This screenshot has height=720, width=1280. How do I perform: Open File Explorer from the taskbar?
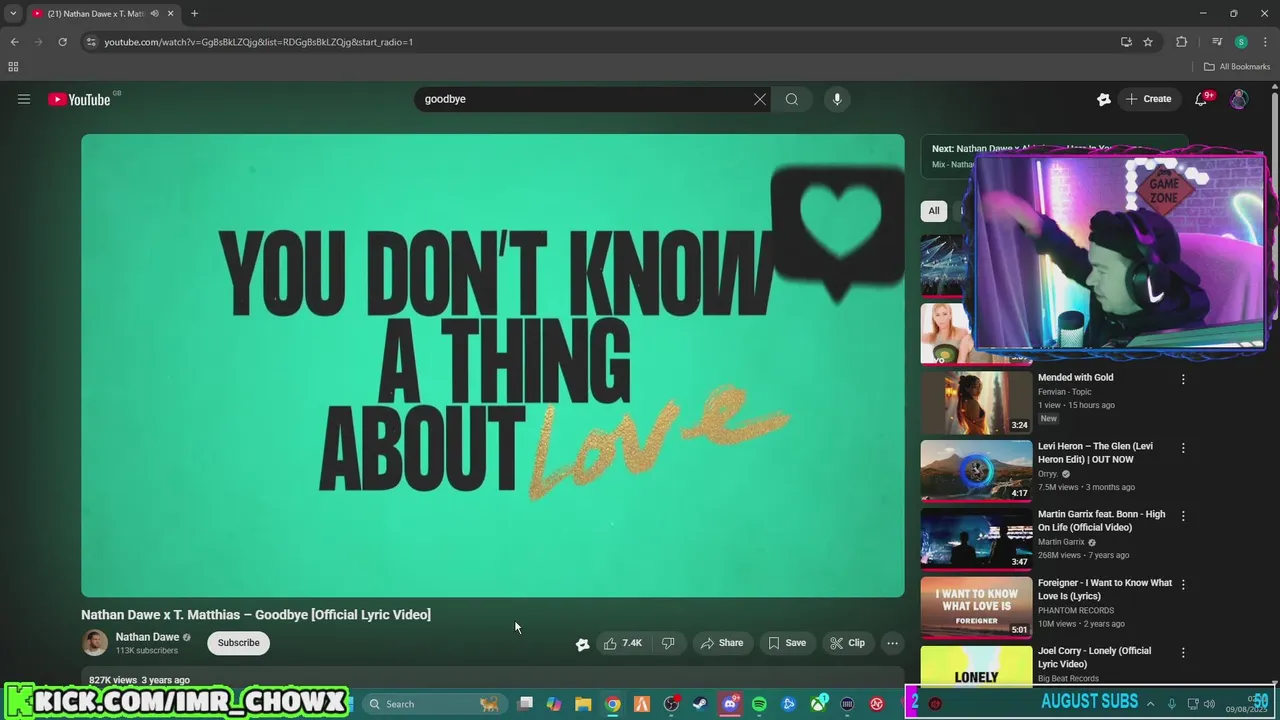[x=583, y=704]
